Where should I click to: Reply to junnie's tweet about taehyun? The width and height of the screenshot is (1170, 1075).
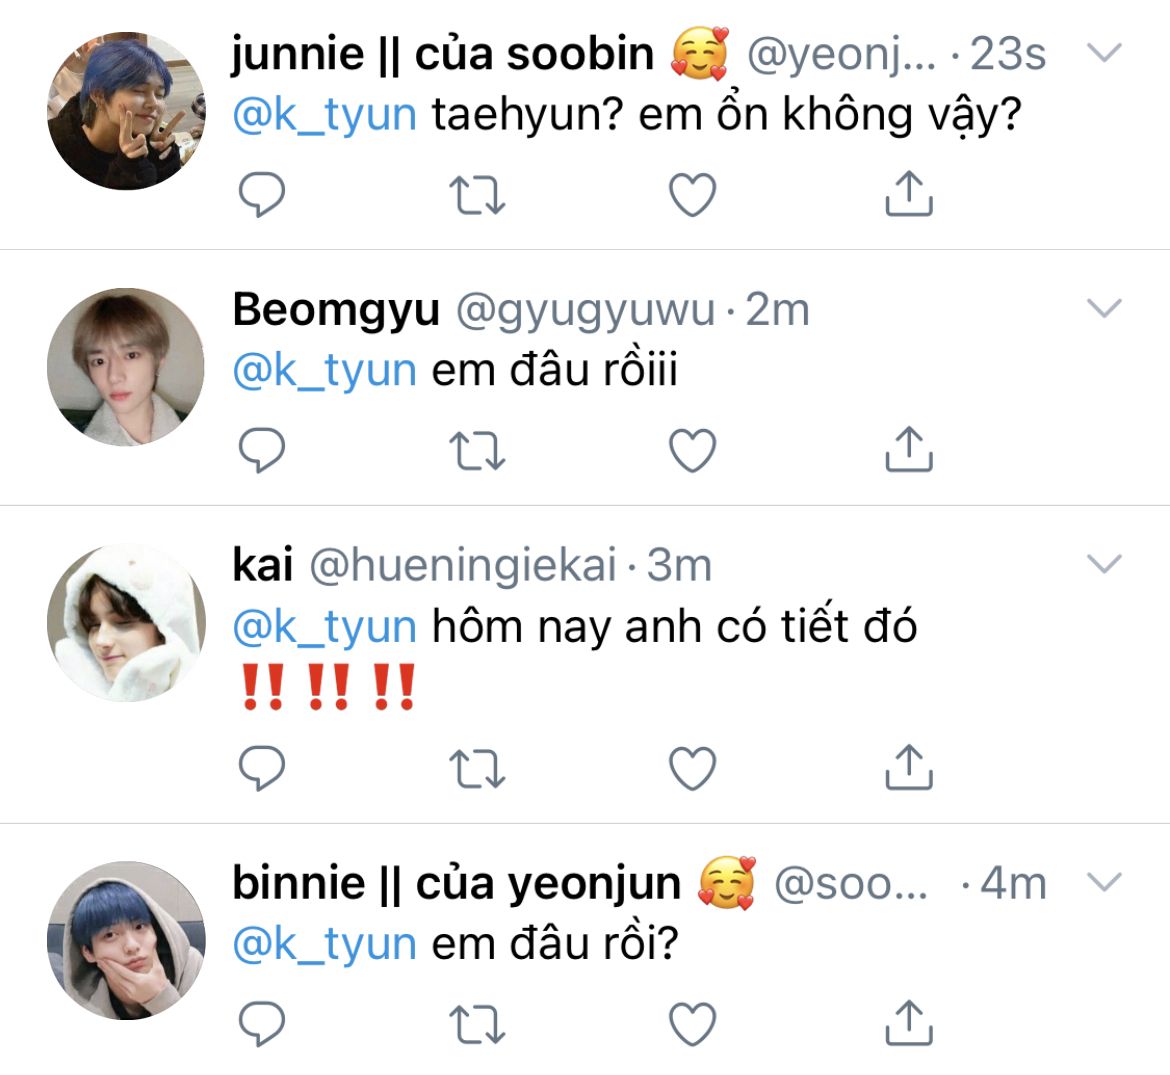[x=263, y=195]
